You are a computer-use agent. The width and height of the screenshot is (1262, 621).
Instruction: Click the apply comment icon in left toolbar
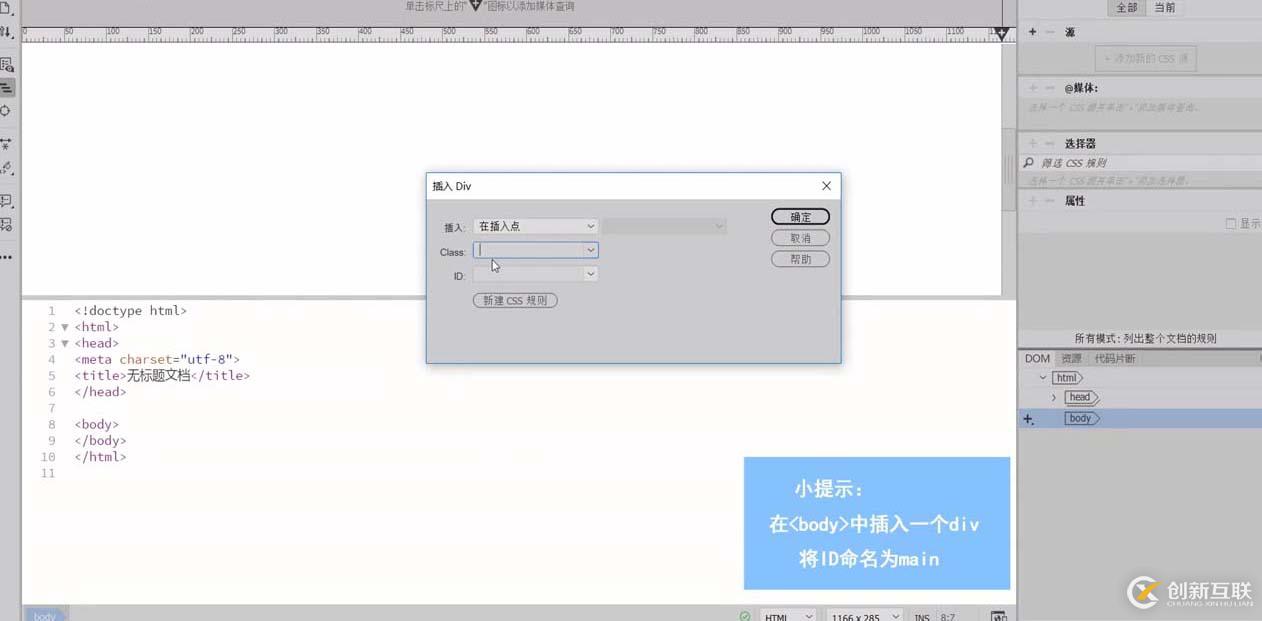pyautogui.click(x=6, y=201)
